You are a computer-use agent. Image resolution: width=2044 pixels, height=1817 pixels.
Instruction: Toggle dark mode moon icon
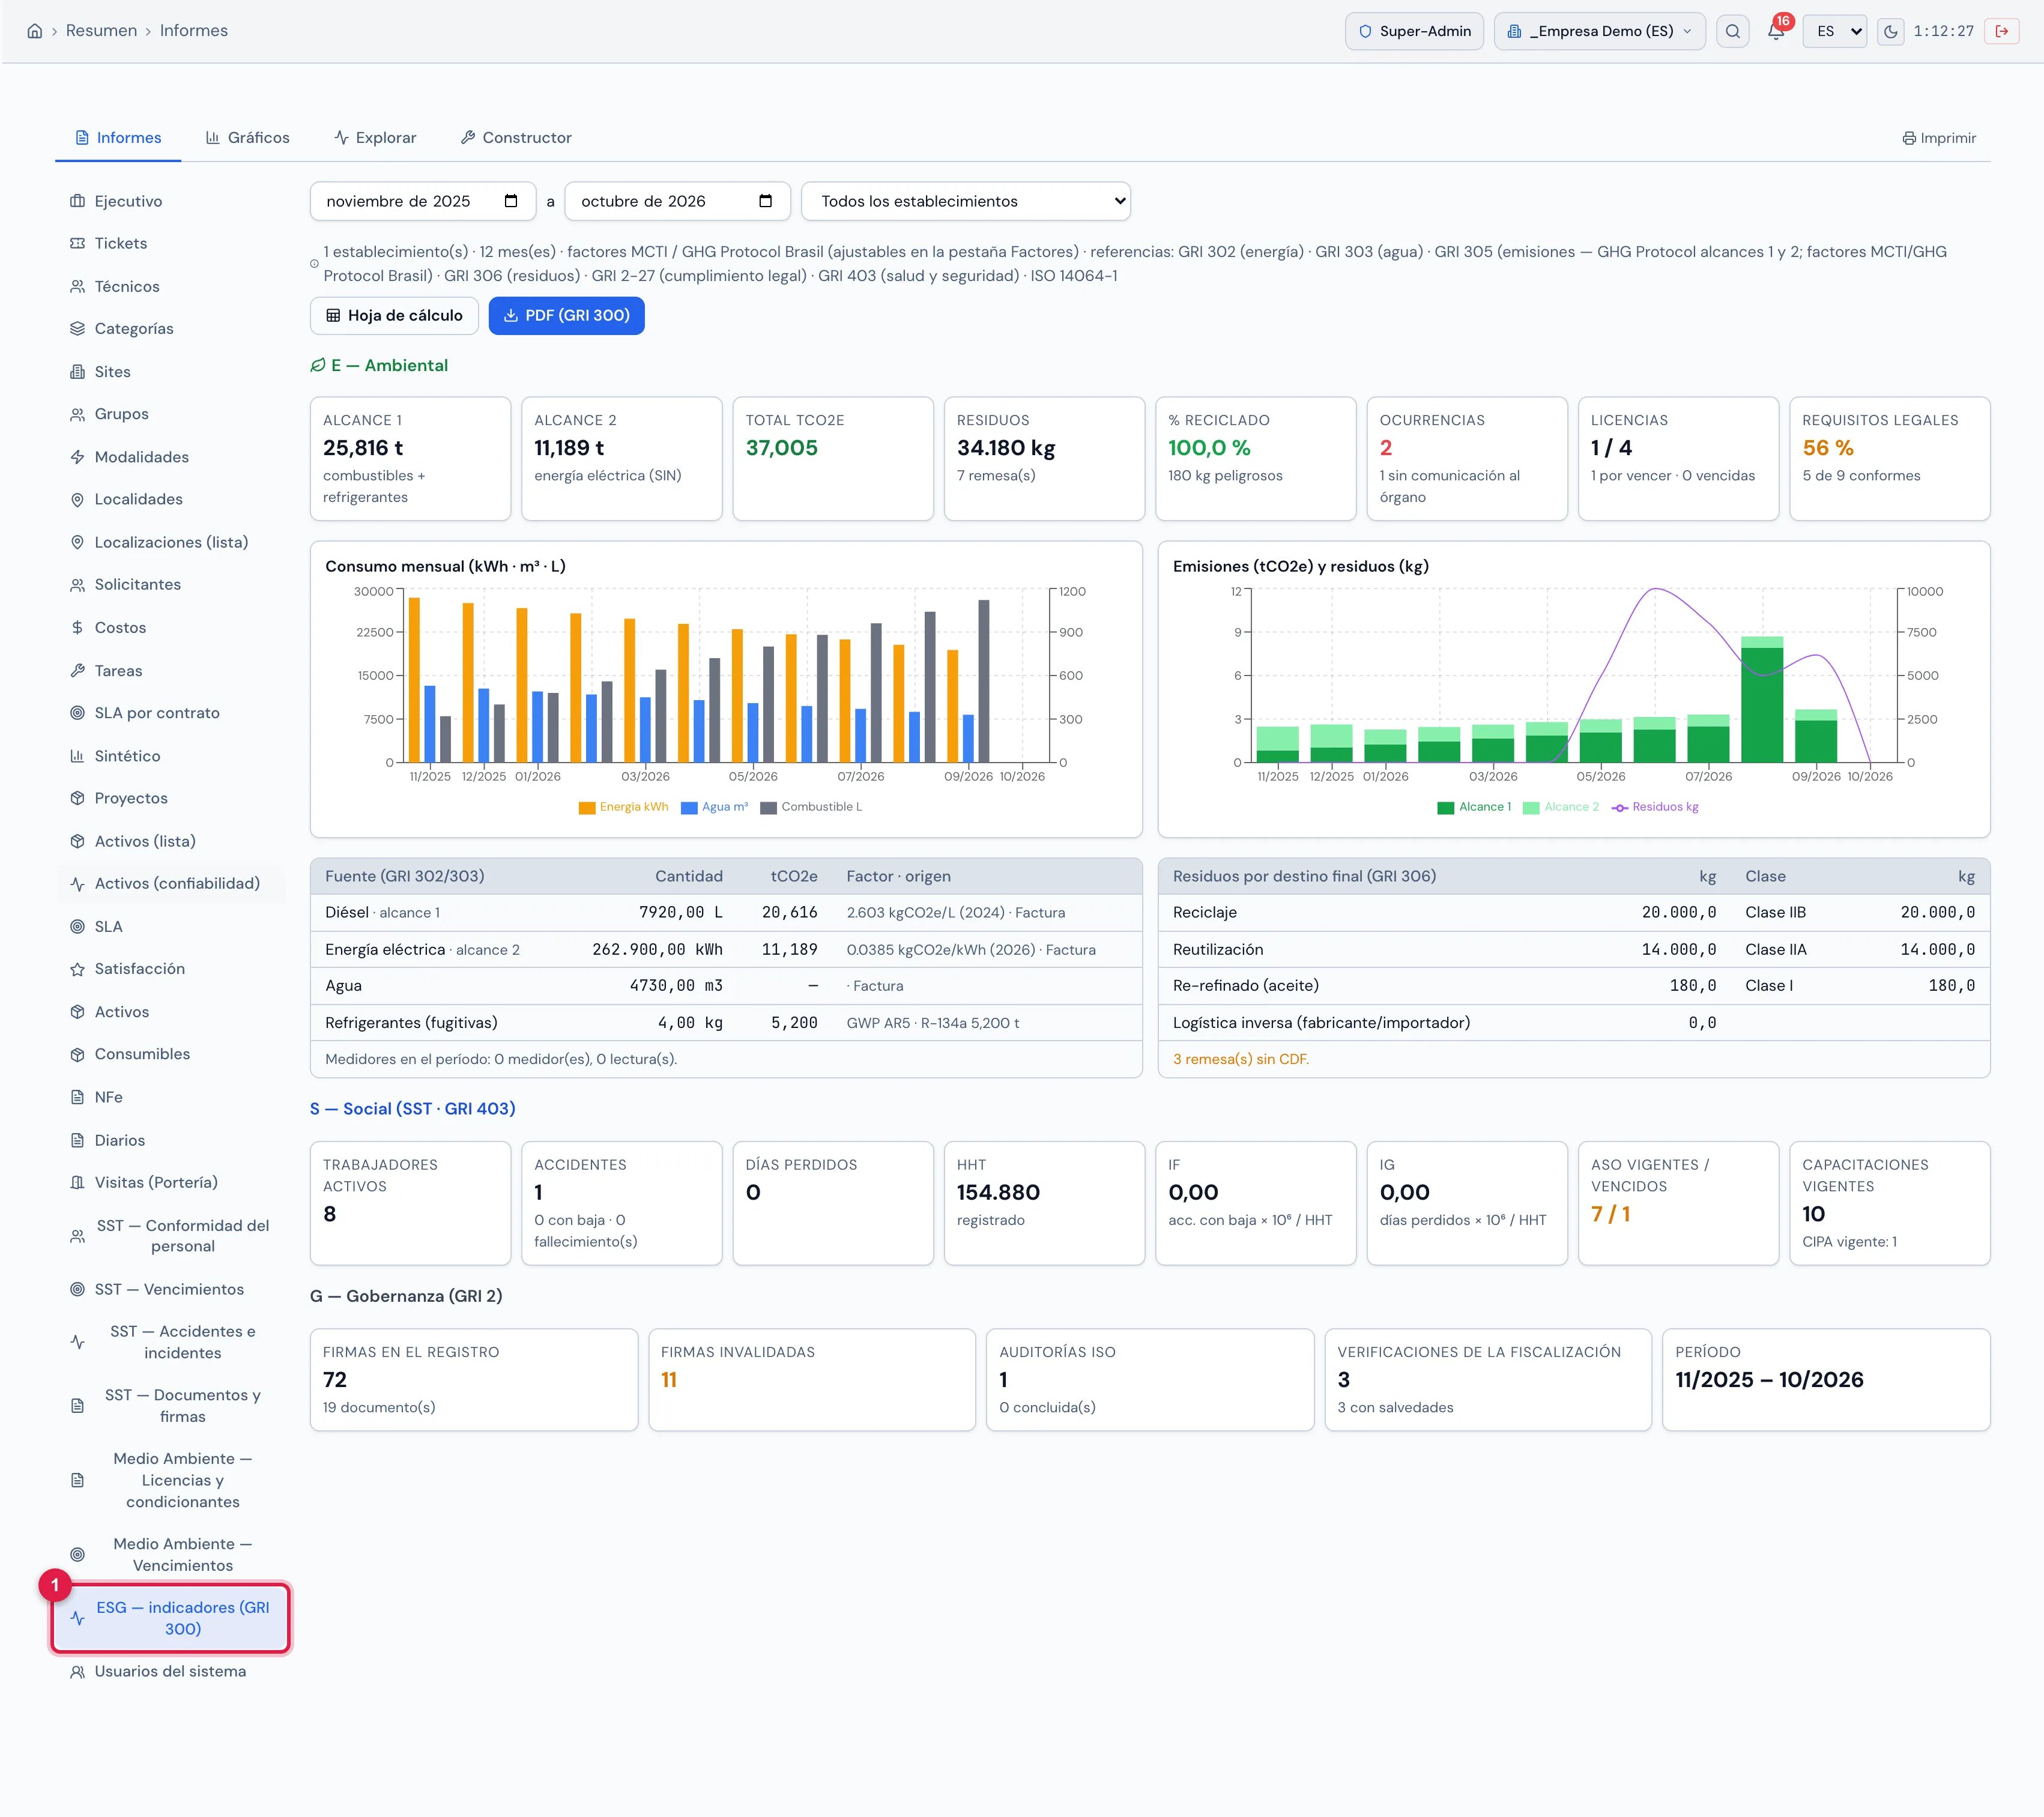(1890, 31)
